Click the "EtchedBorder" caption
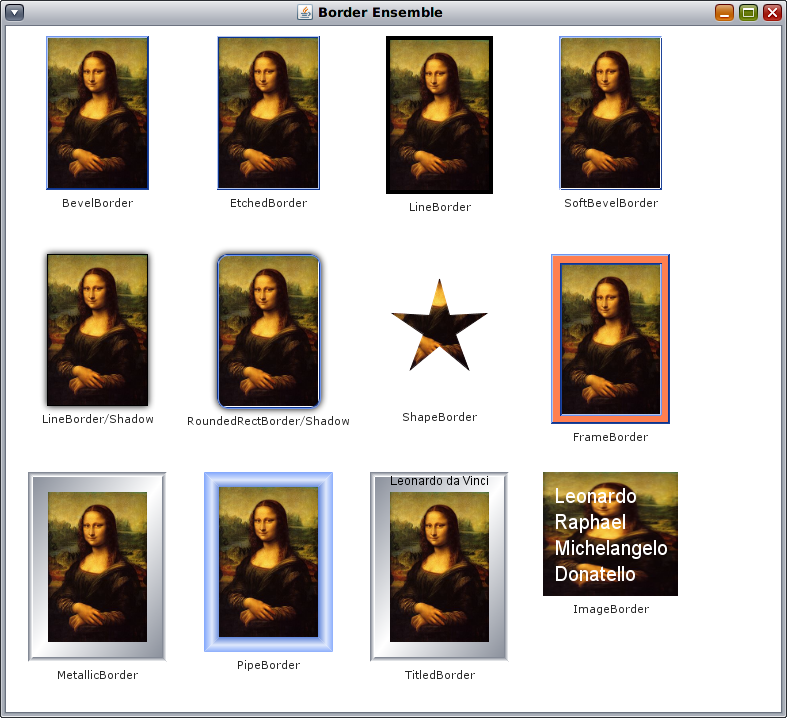 click(x=269, y=203)
